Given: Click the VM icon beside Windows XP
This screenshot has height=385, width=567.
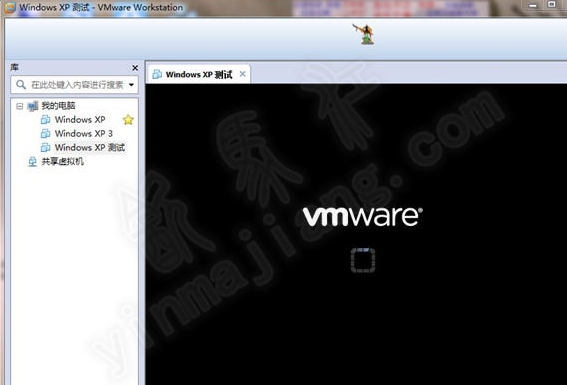Looking at the screenshot, I should (46, 119).
